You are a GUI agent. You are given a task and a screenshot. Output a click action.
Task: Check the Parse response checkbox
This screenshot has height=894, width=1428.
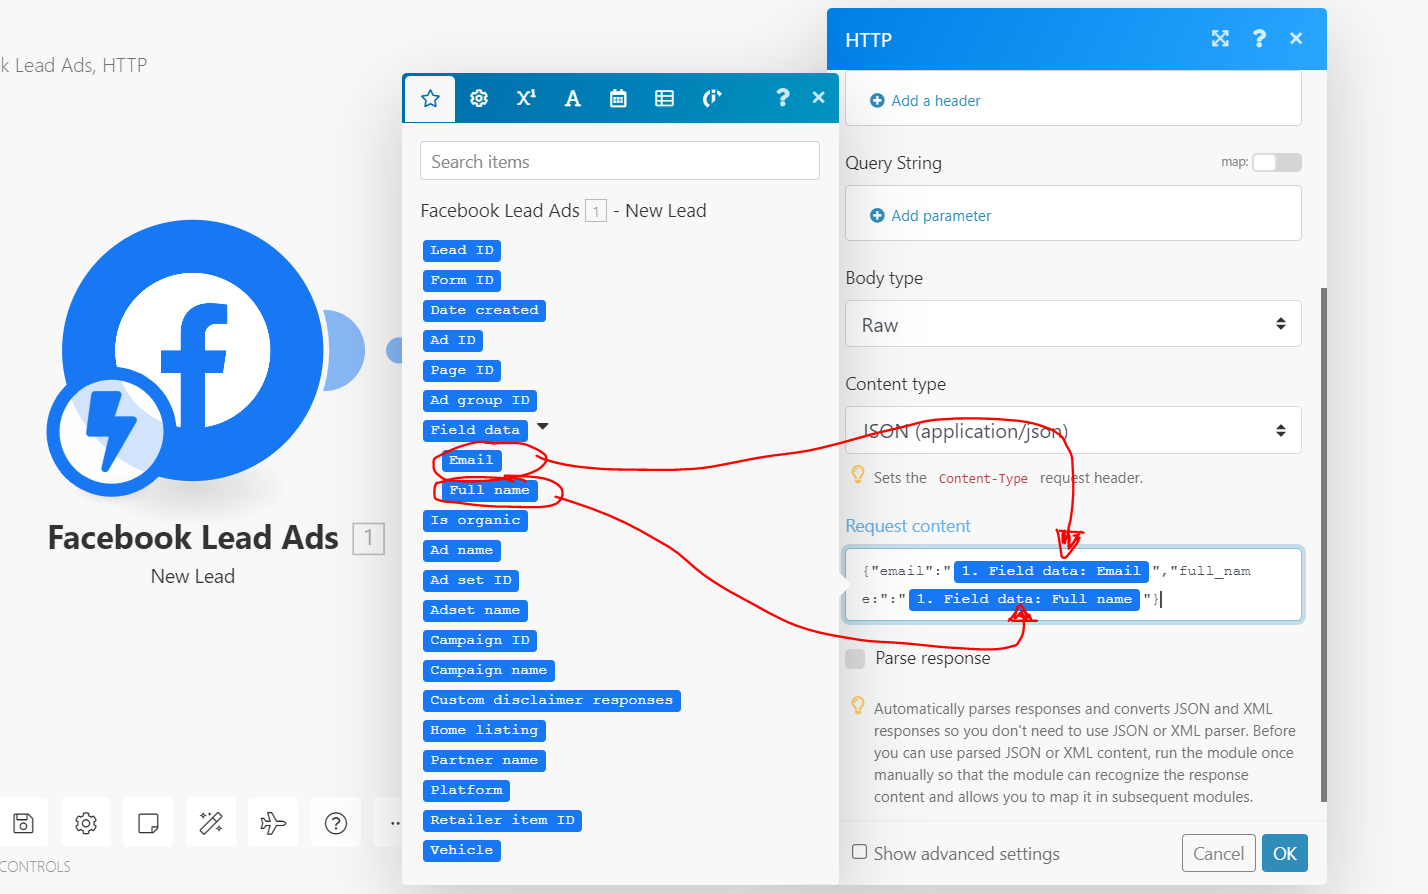point(855,658)
